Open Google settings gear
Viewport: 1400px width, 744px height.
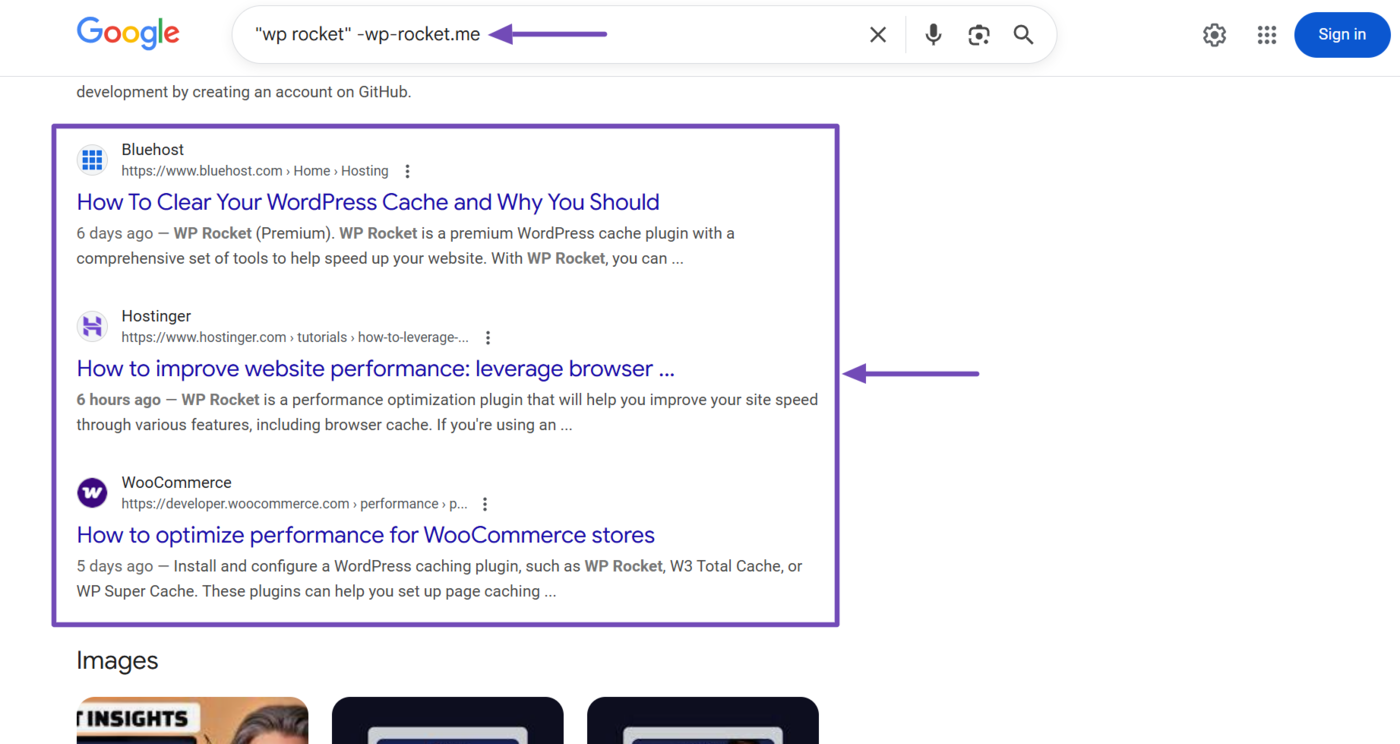tap(1214, 35)
